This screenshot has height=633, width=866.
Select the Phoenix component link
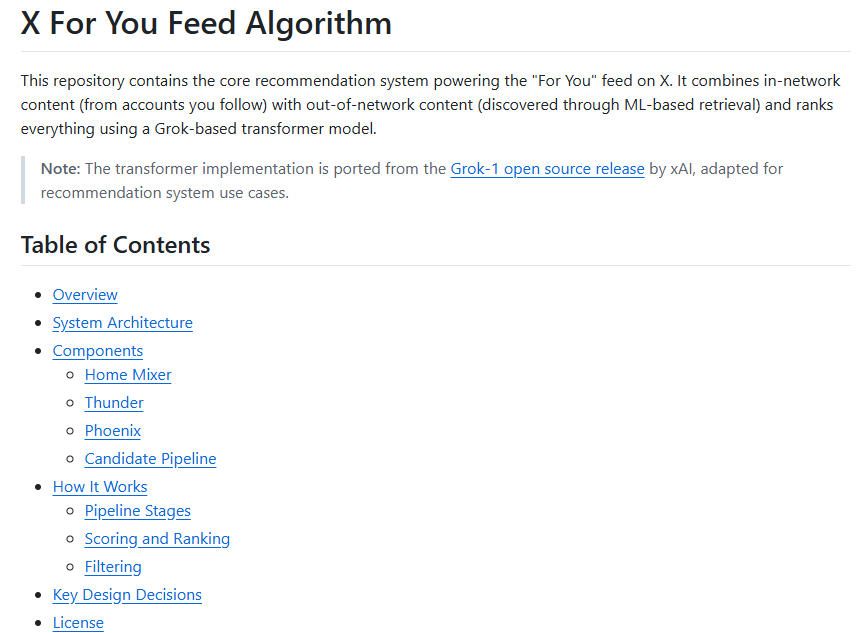(x=112, y=431)
